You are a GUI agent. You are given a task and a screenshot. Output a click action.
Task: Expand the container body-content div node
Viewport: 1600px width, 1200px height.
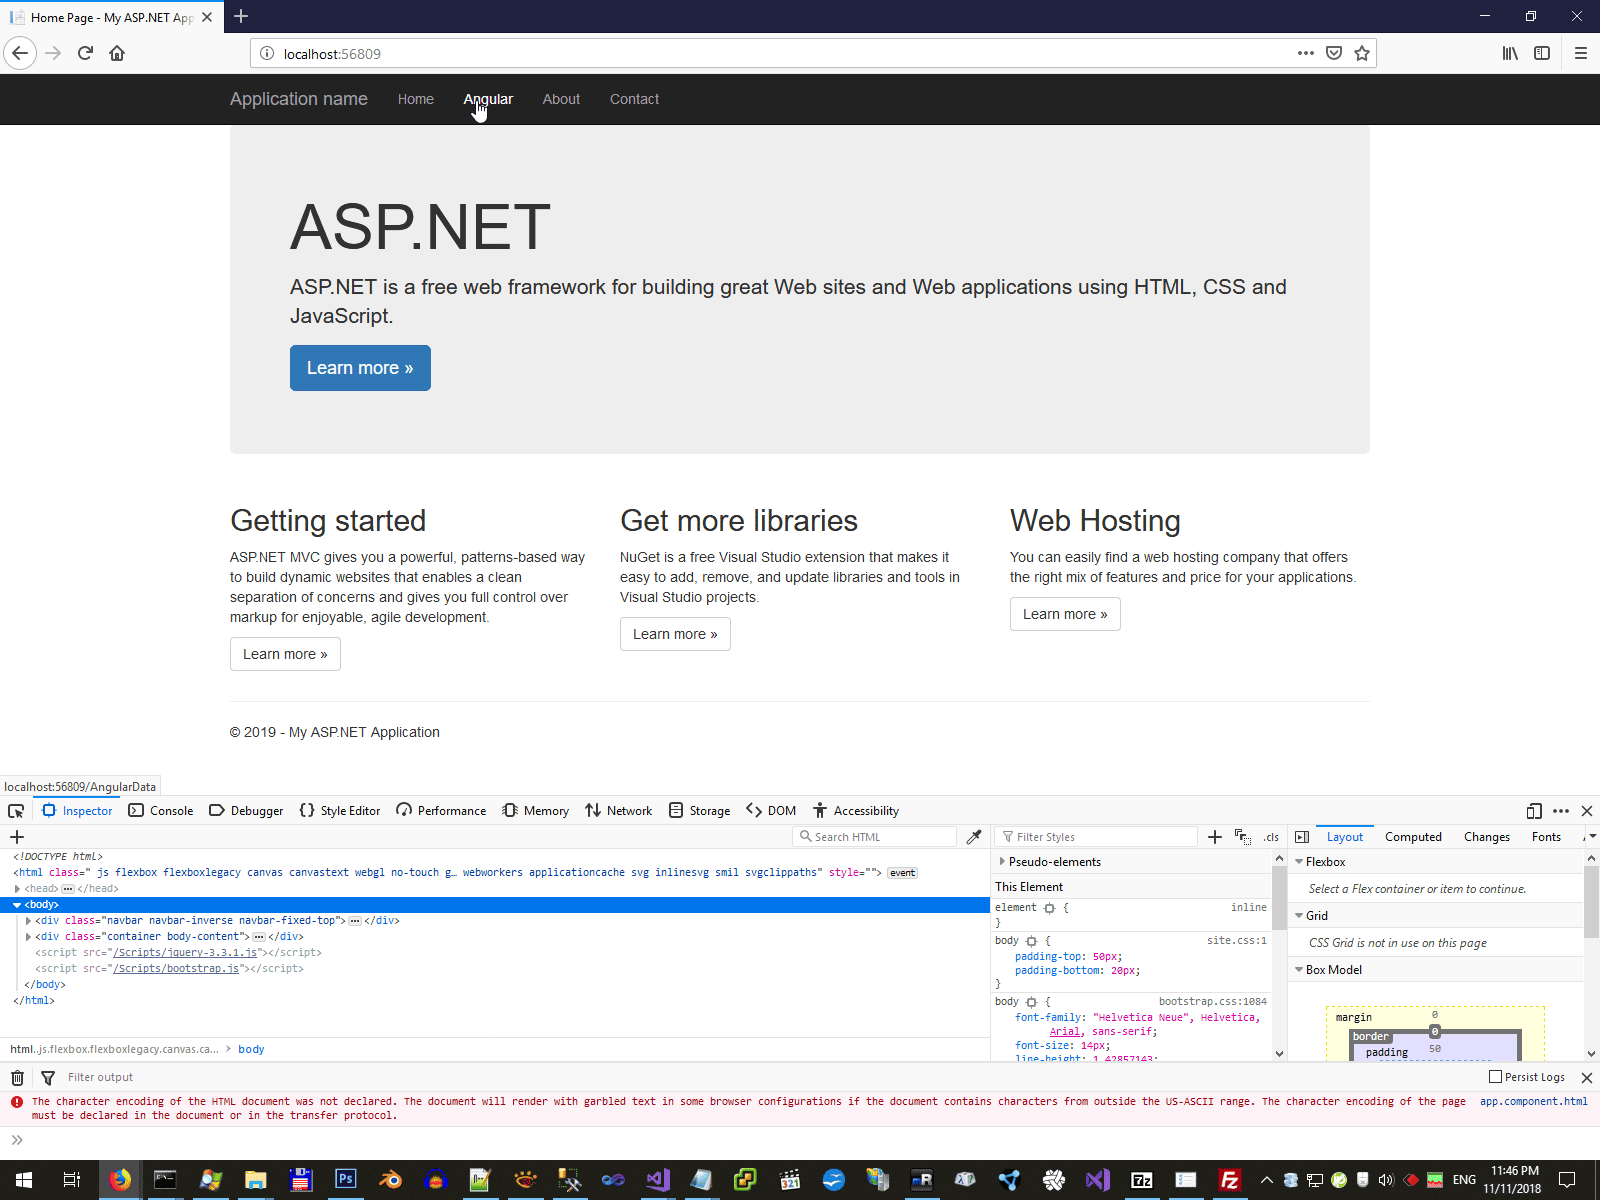28,936
